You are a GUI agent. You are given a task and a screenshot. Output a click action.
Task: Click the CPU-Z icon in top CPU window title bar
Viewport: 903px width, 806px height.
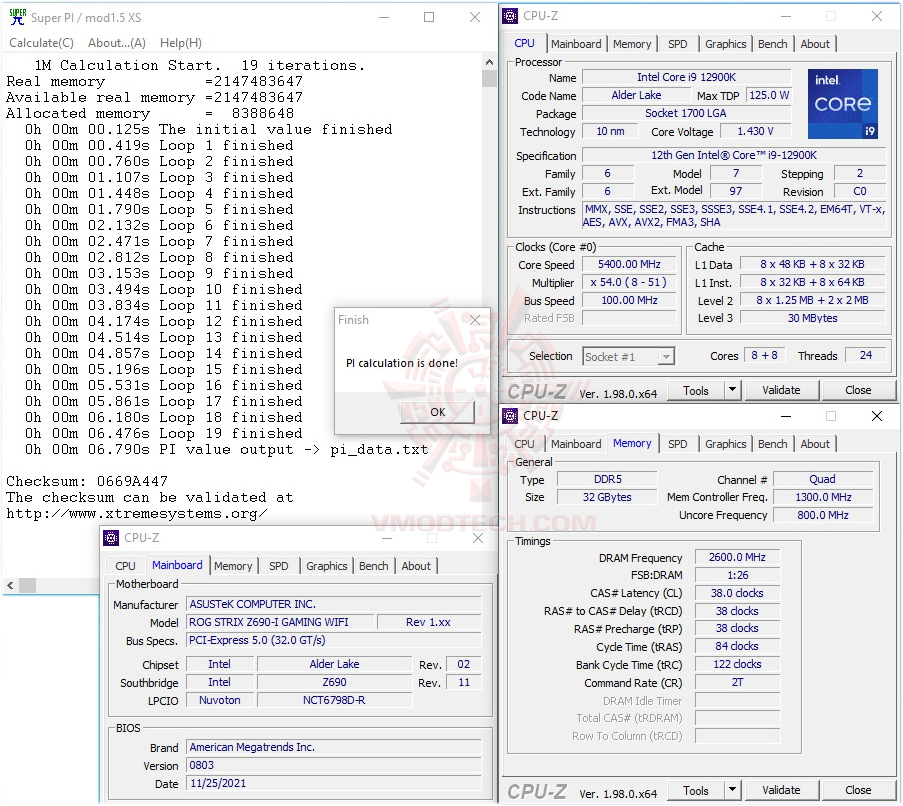(510, 16)
